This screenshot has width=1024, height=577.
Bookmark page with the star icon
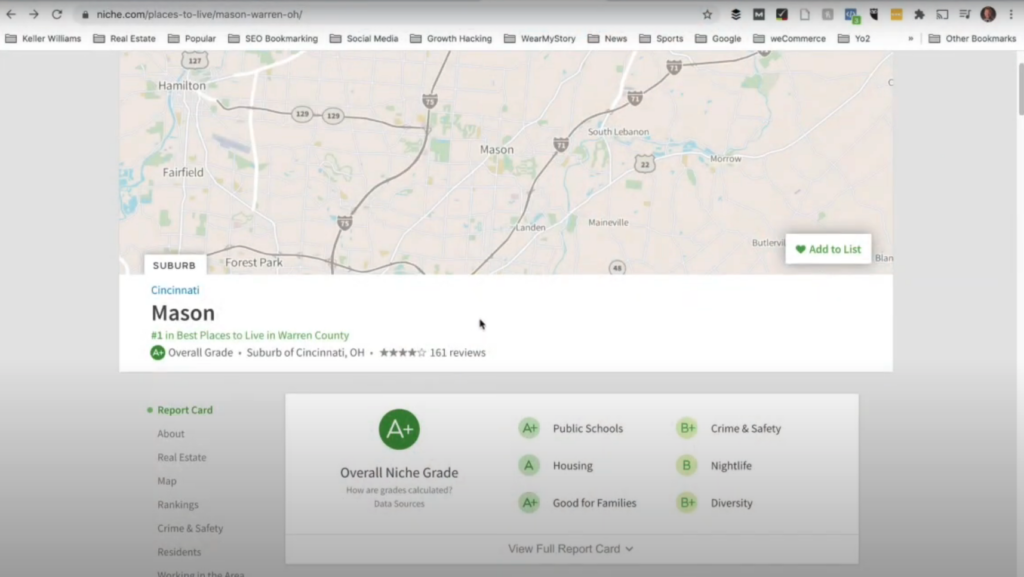707,14
